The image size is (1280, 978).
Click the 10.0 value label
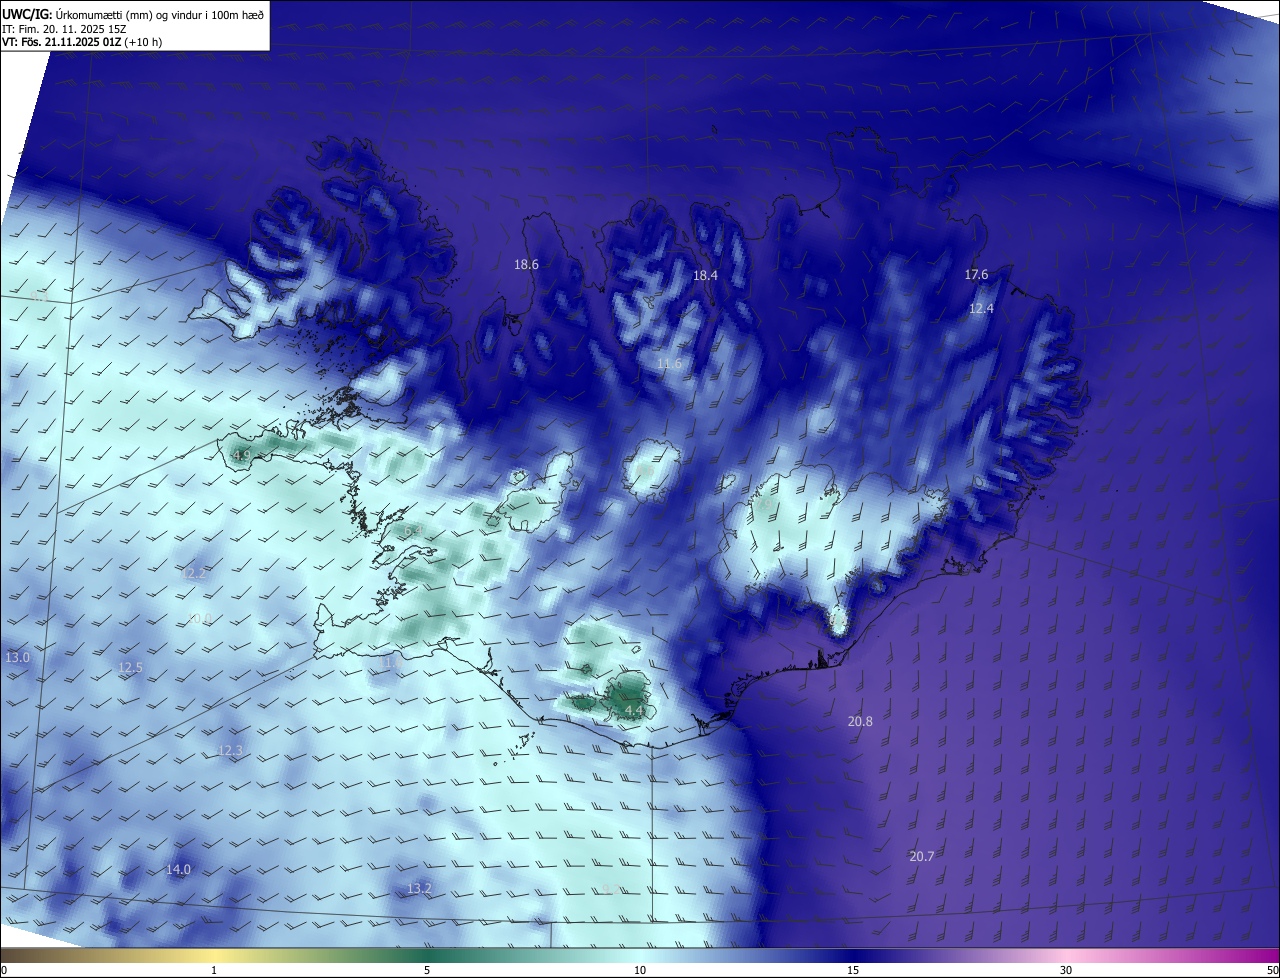[x=200, y=619]
